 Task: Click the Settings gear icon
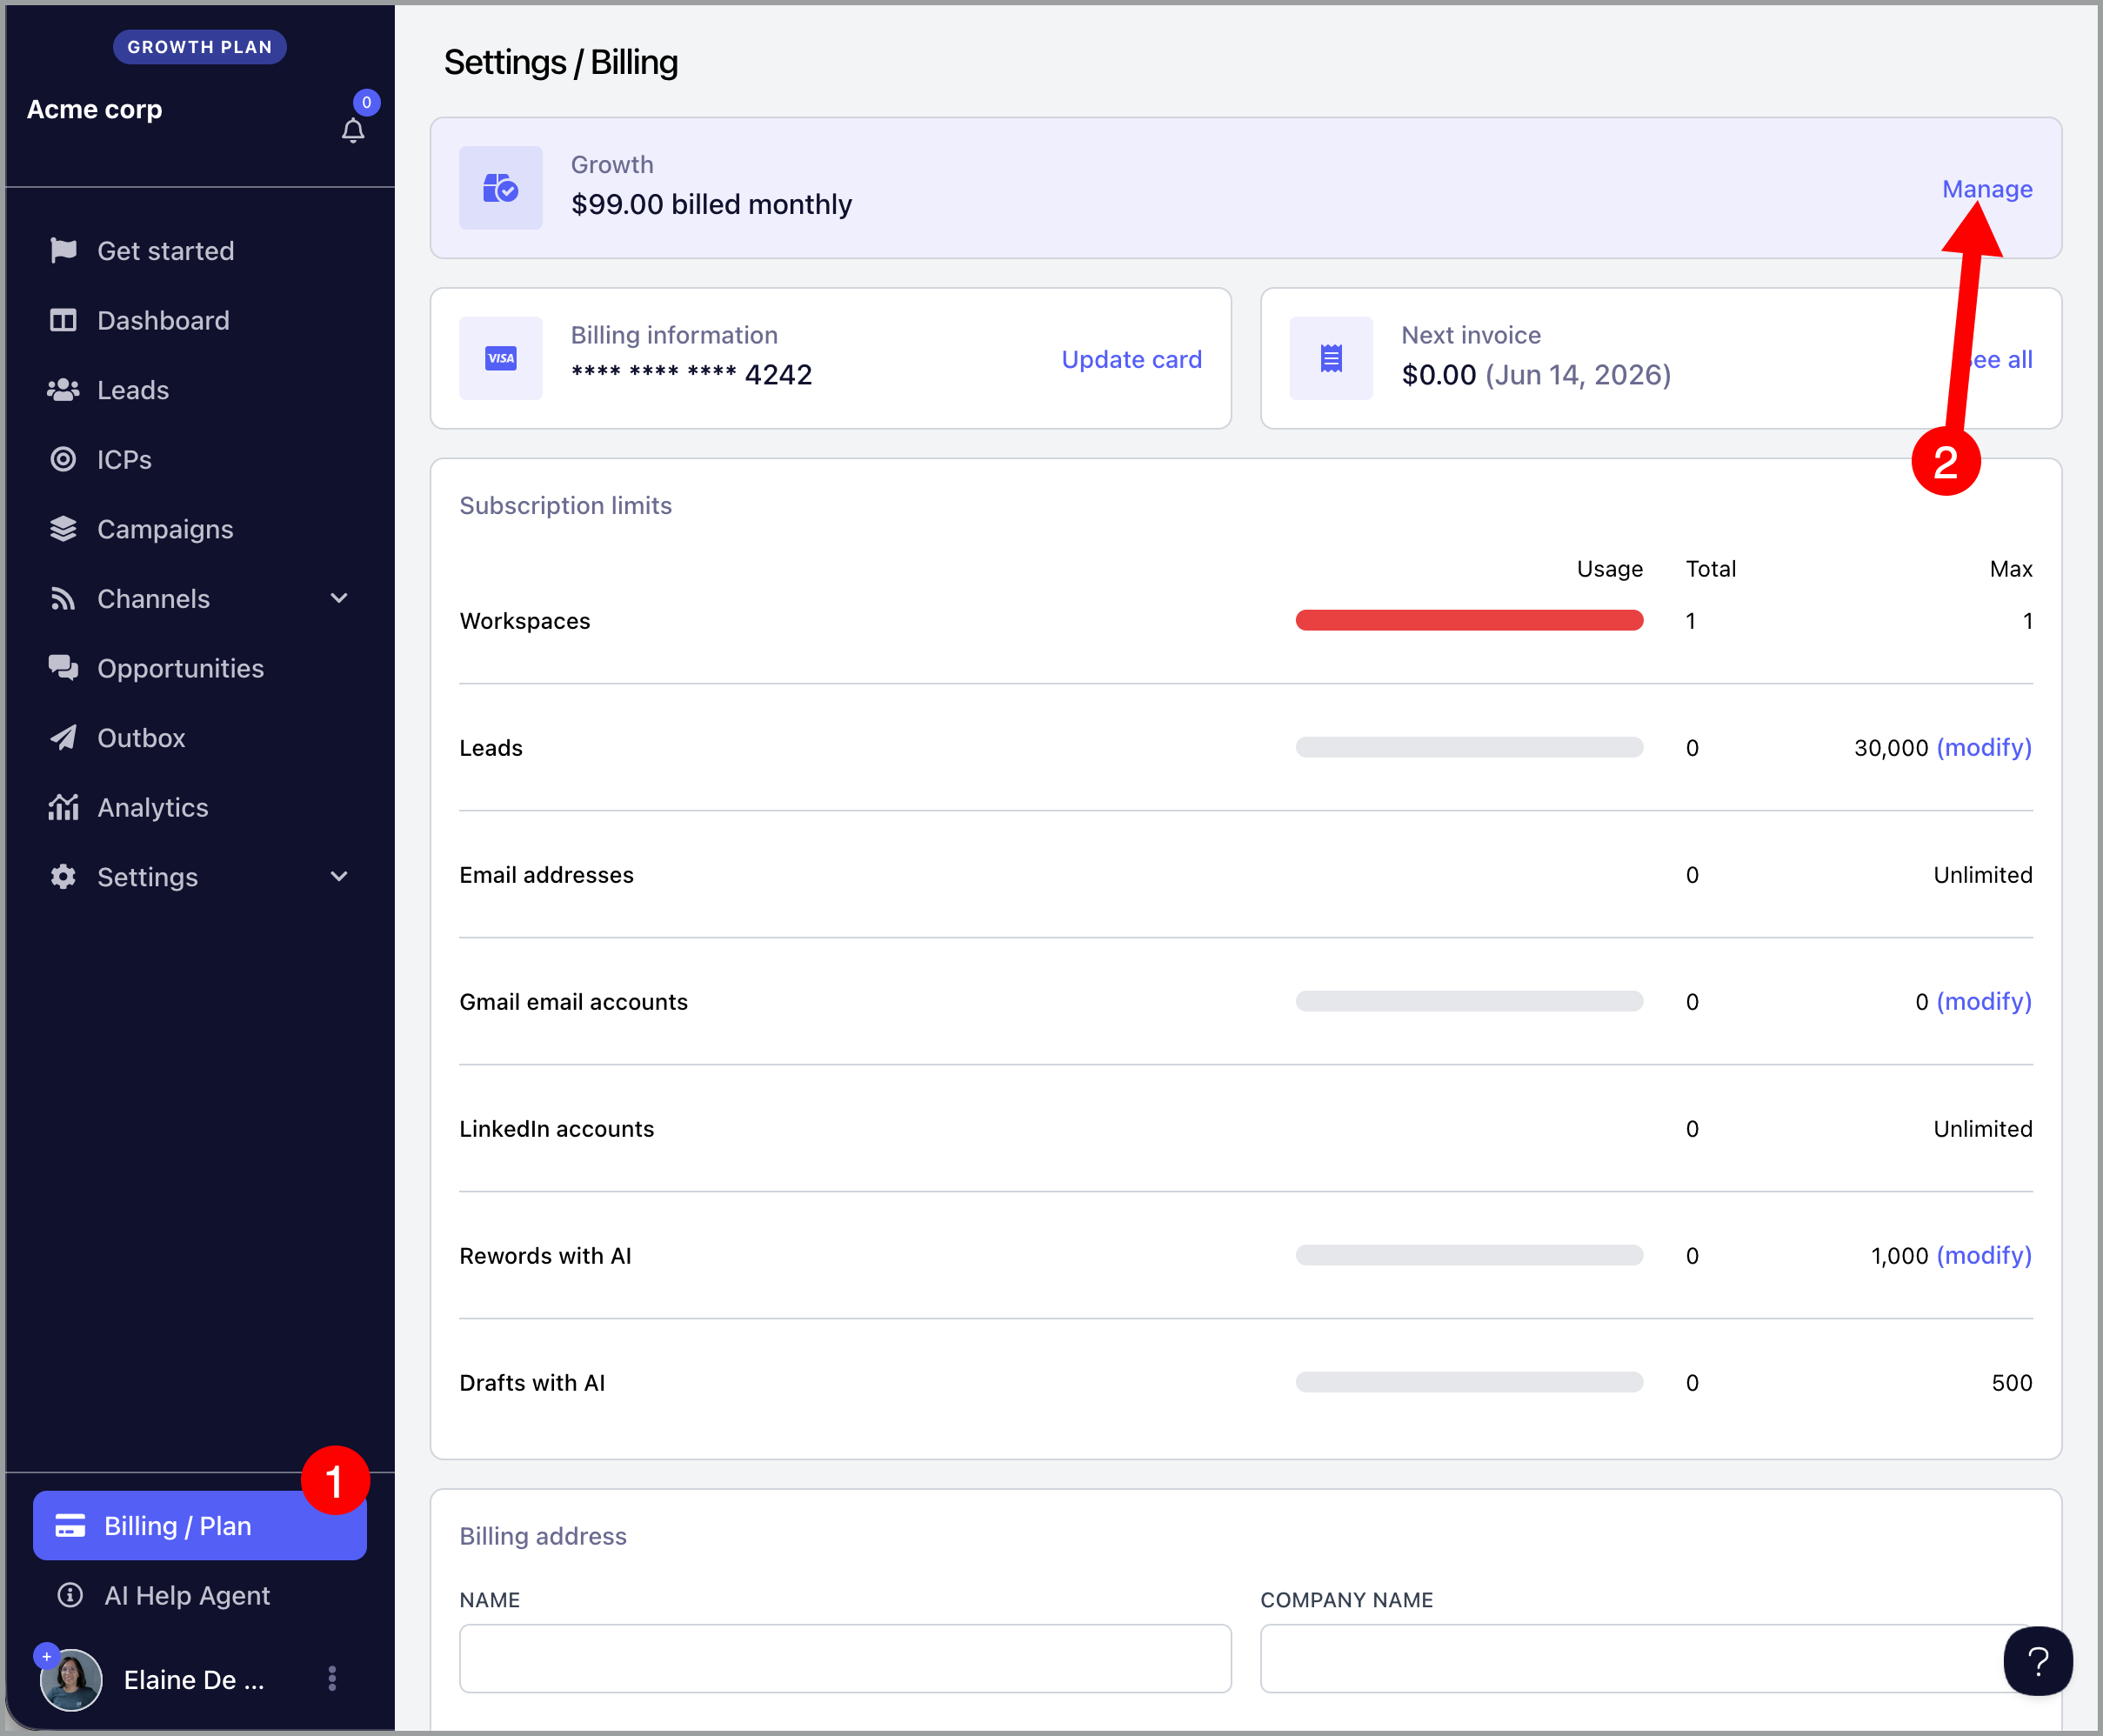[63, 876]
